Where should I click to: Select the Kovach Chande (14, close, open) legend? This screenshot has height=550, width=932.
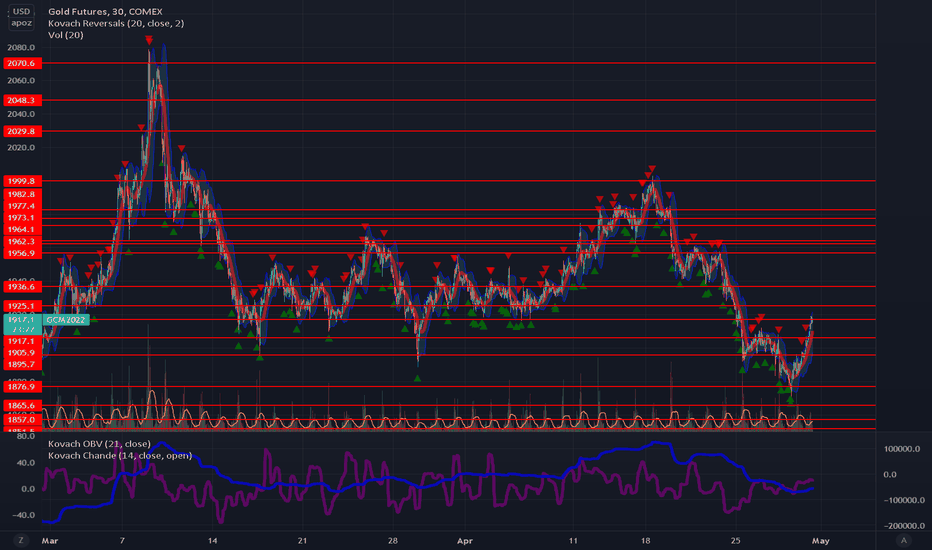click(120, 455)
